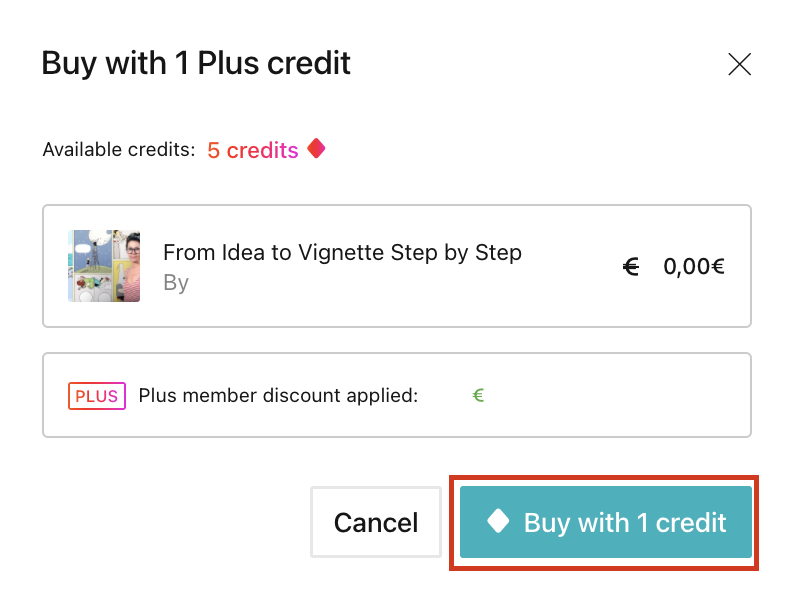Screen dimensions: 798x598
Task: Click the illustrated vignette panels in thumbnail
Action: point(93,266)
